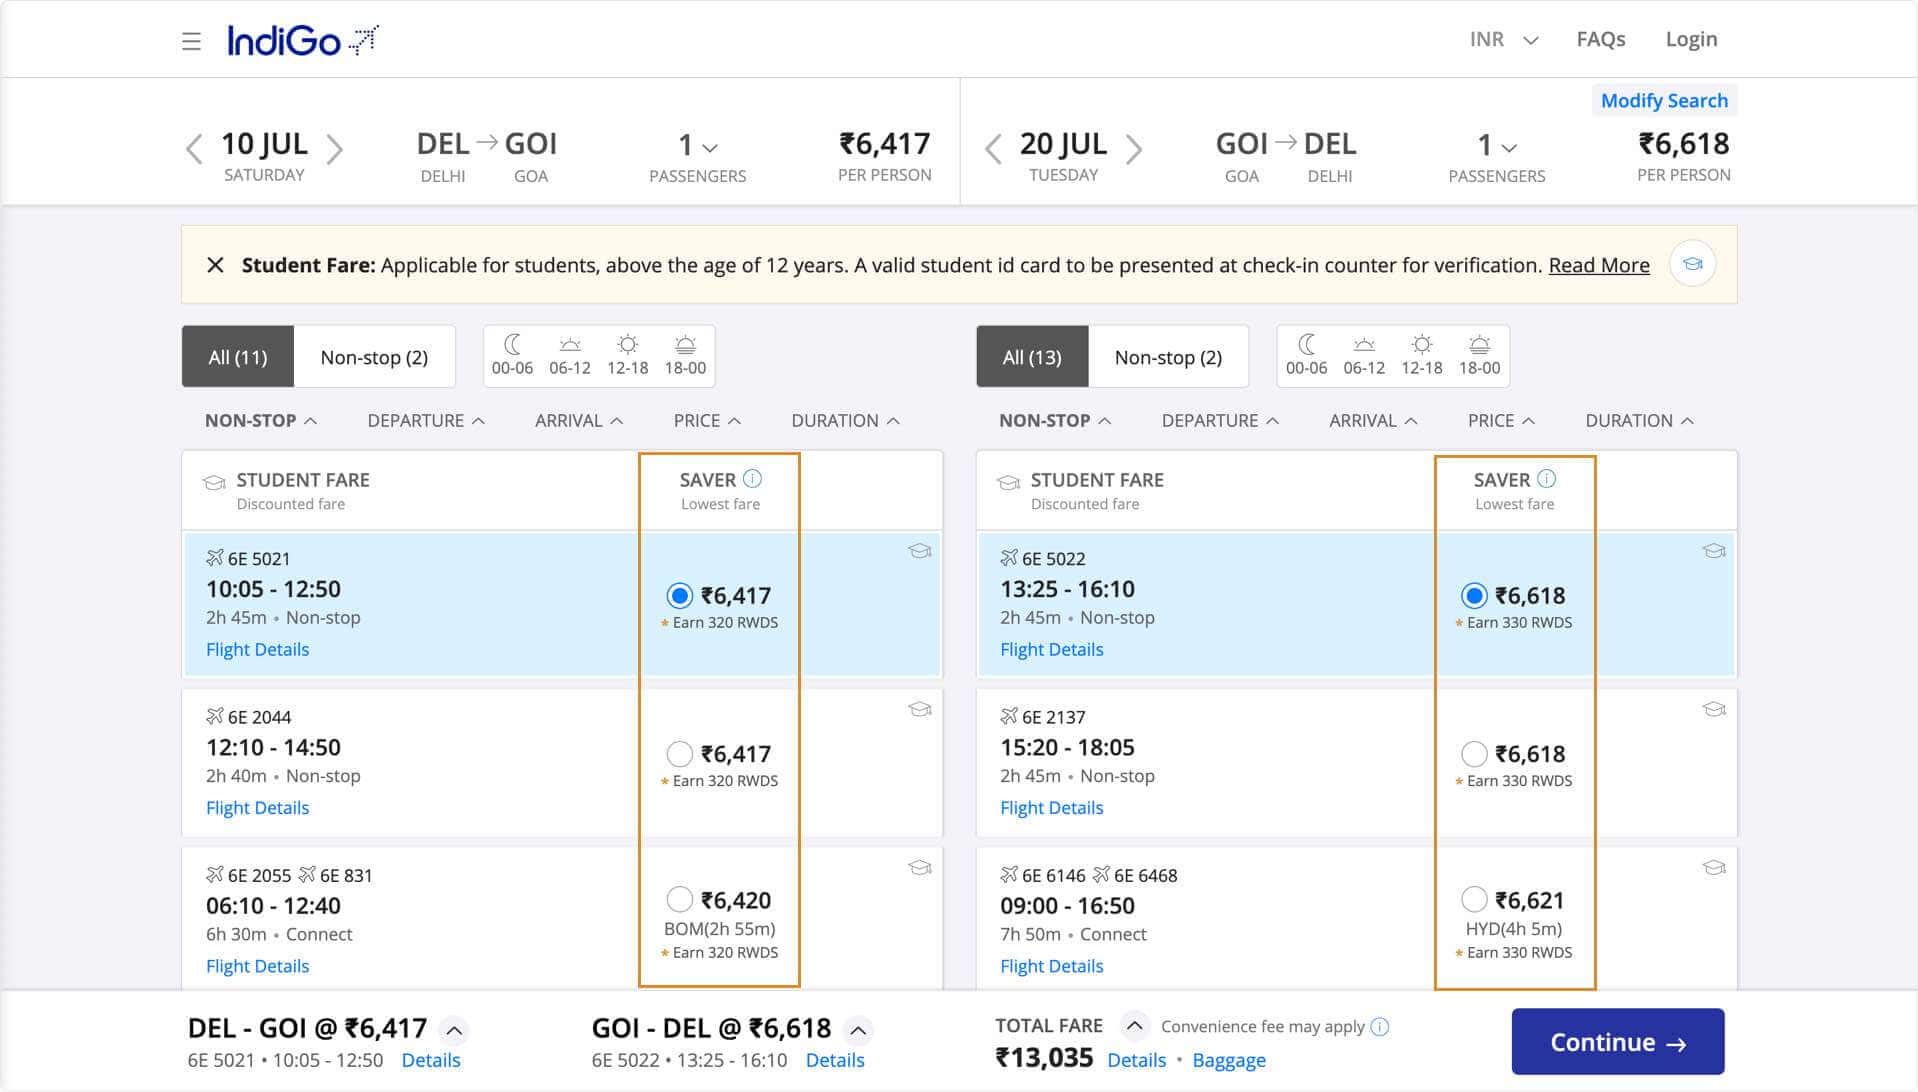Open the hamburger navigation menu
Screen dimensions: 1918x1092
(x=190, y=40)
